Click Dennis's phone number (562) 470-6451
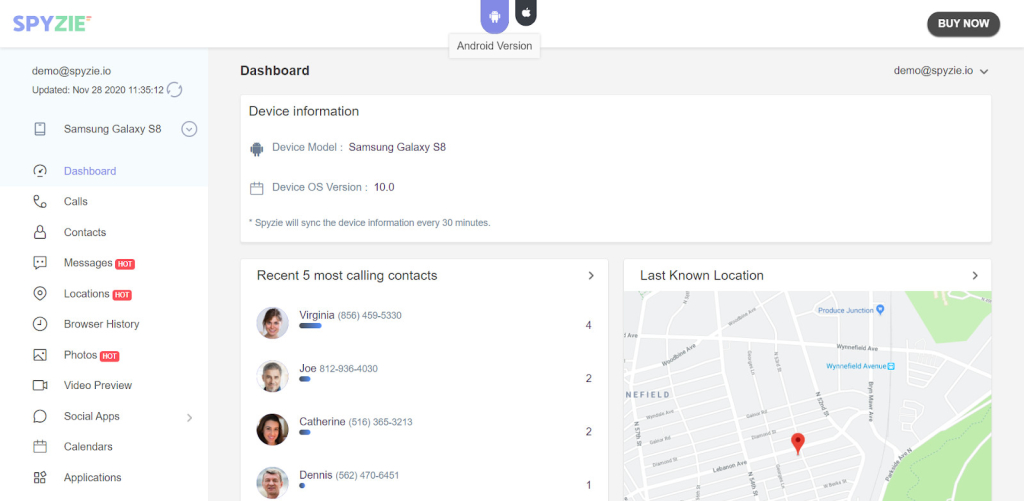The height and width of the screenshot is (501, 1024). click(367, 476)
